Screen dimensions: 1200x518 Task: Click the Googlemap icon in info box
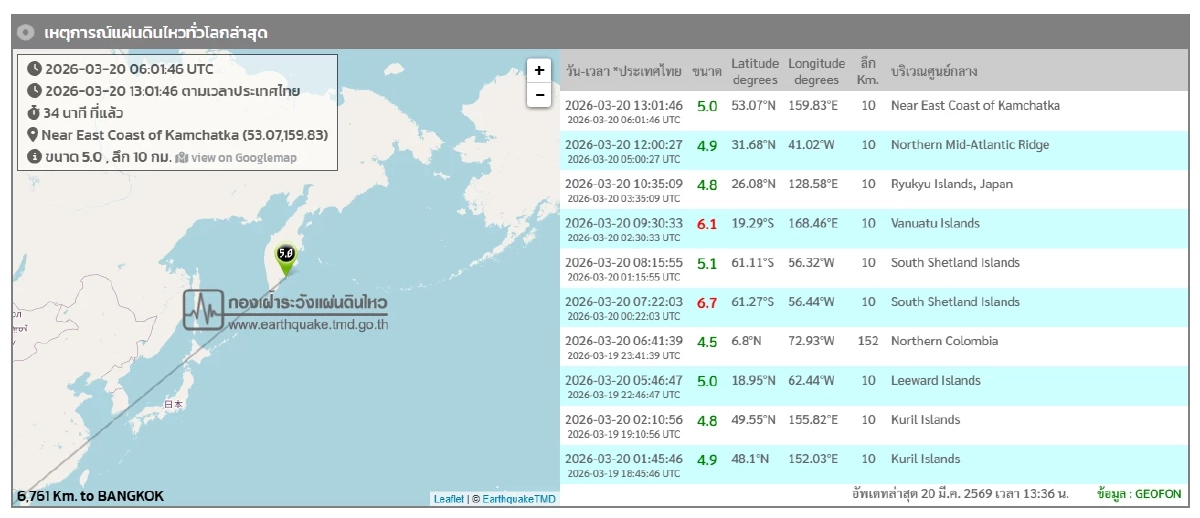click(181, 157)
